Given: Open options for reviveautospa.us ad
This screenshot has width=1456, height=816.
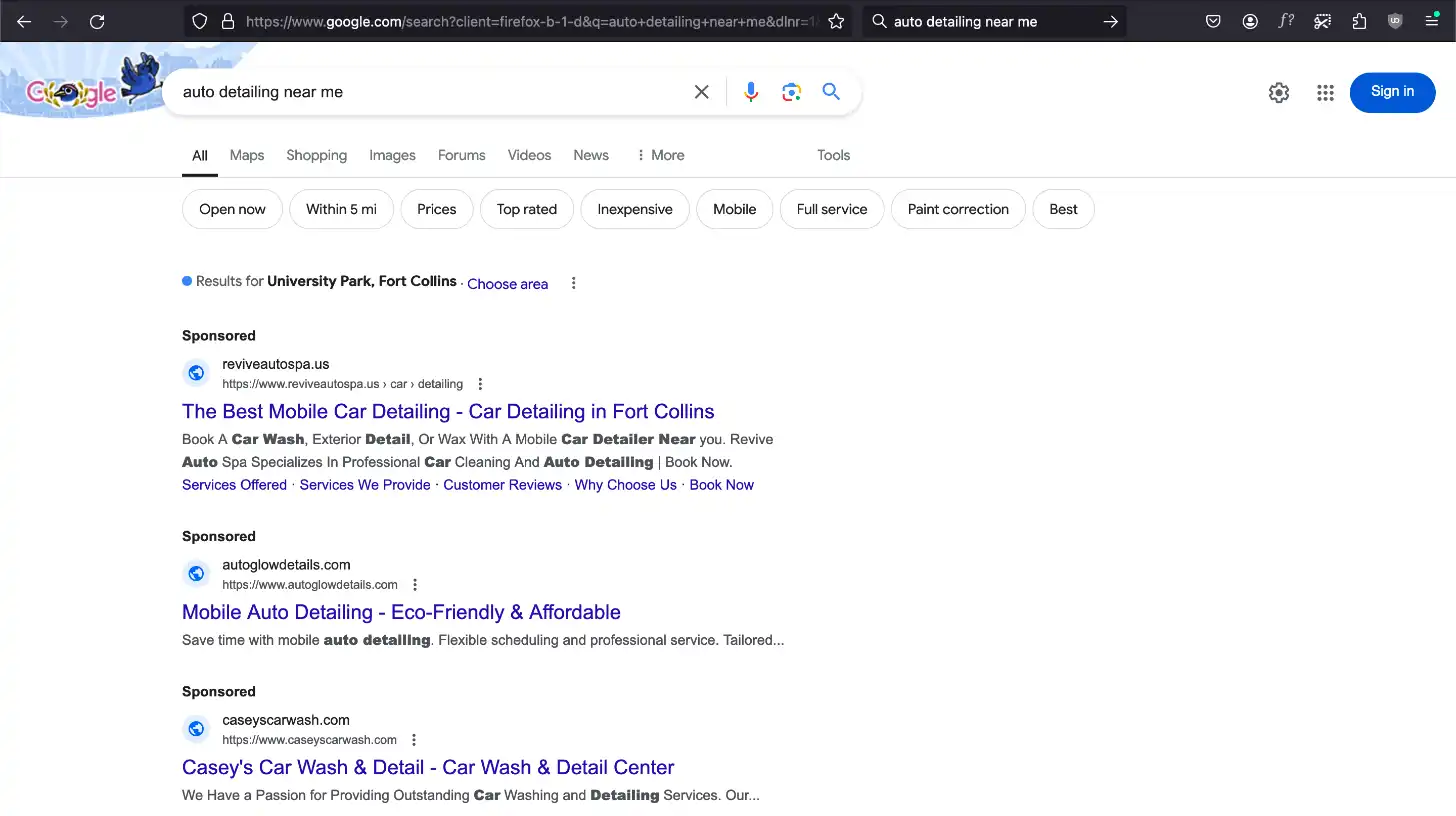Looking at the screenshot, I should pos(480,384).
